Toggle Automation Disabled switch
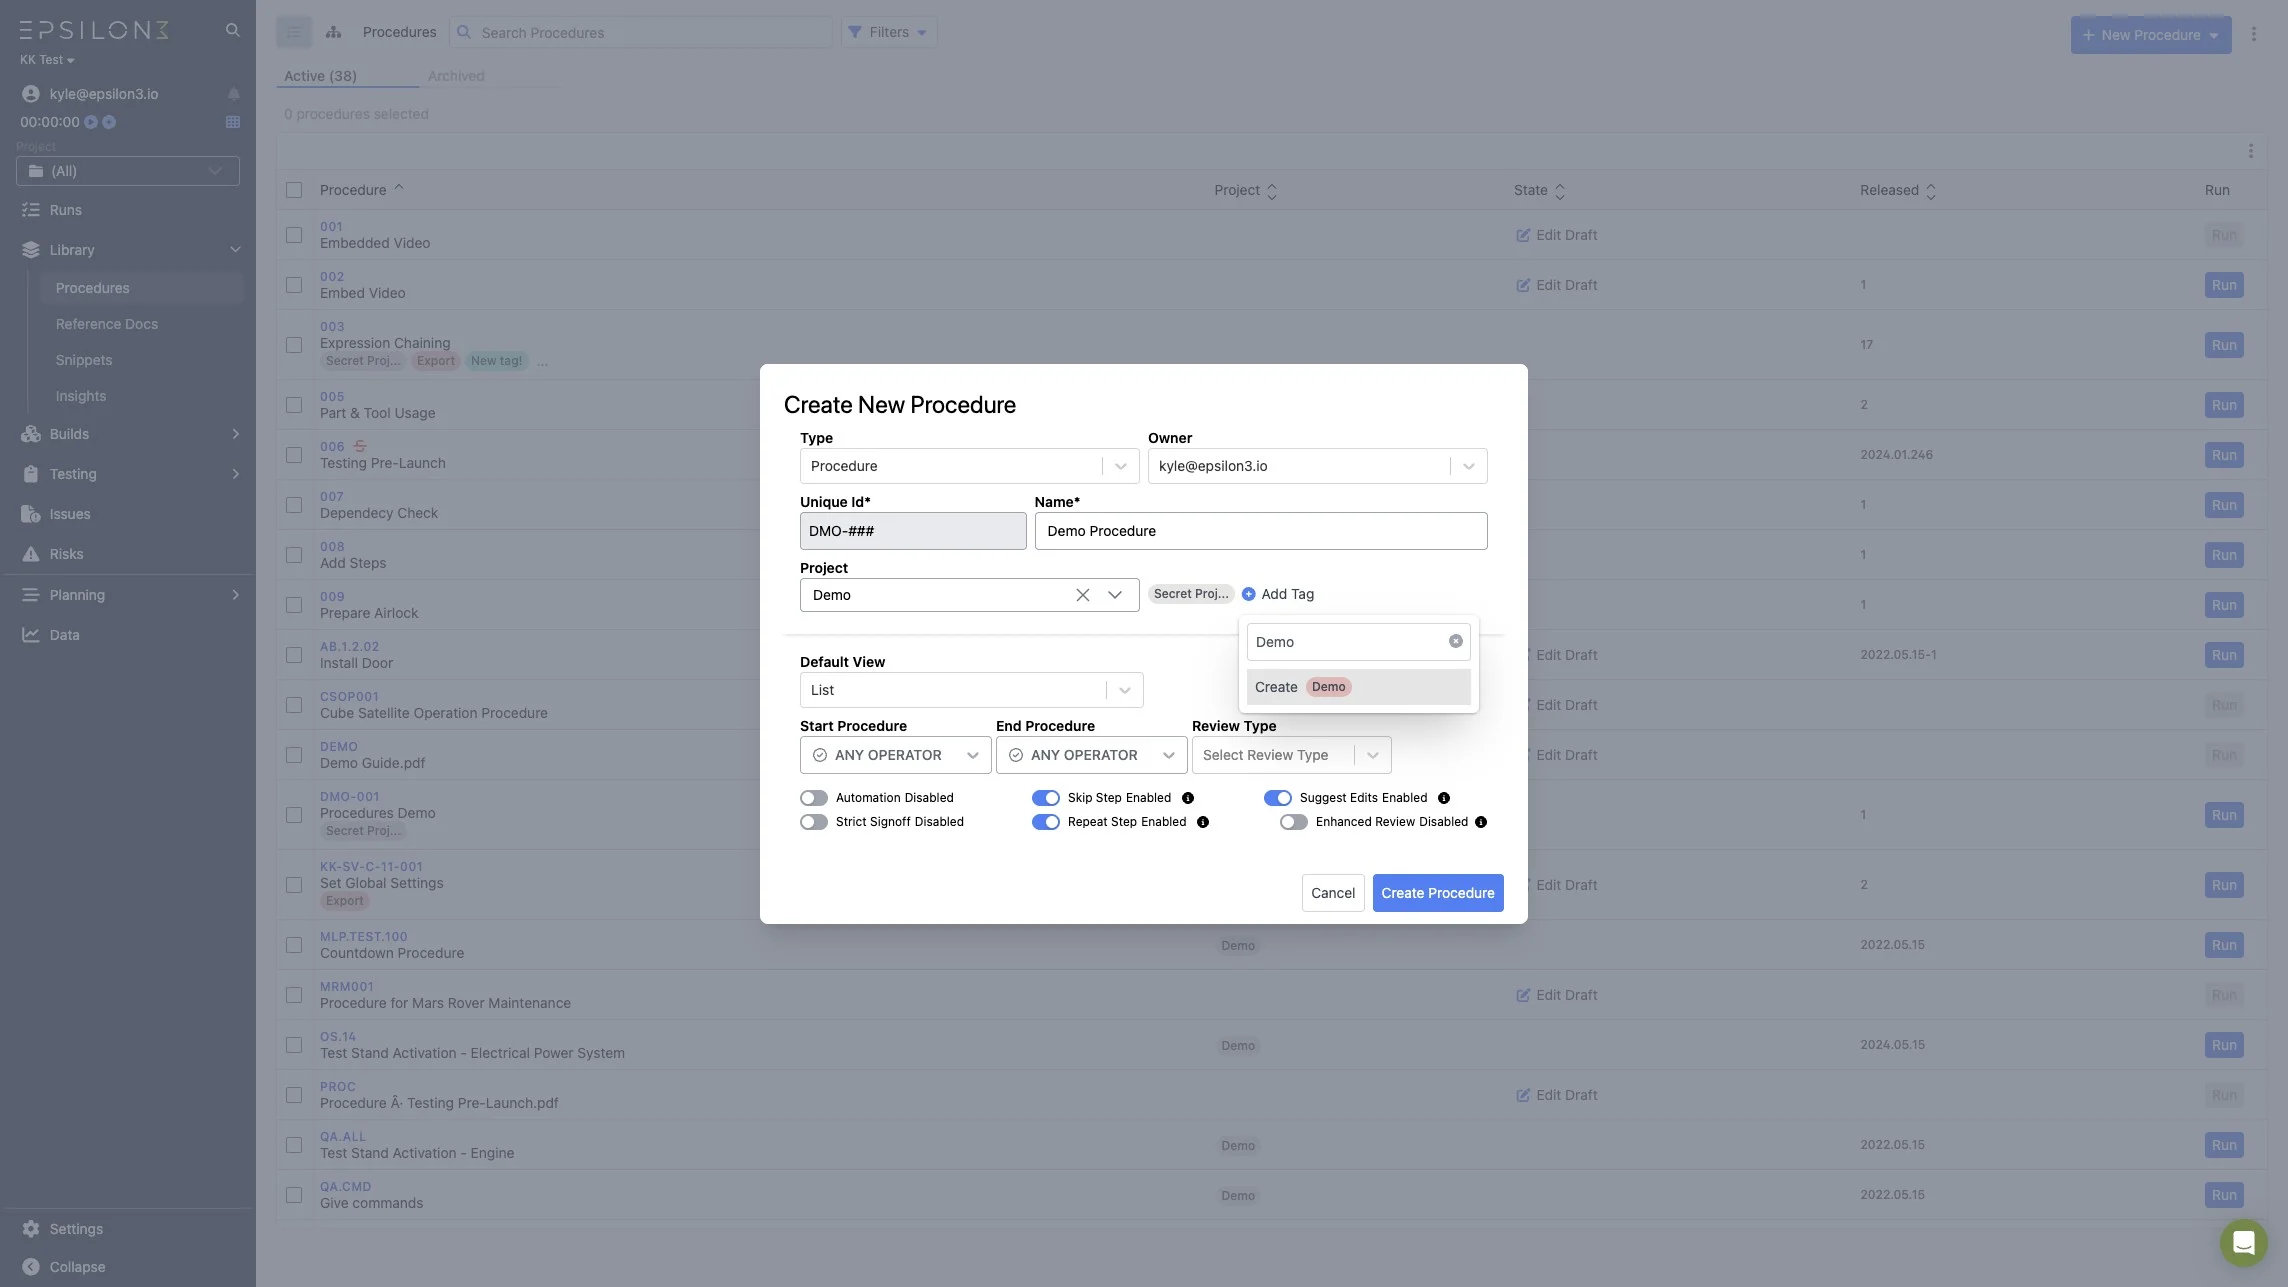The image size is (2288, 1287). click(814, 798)
